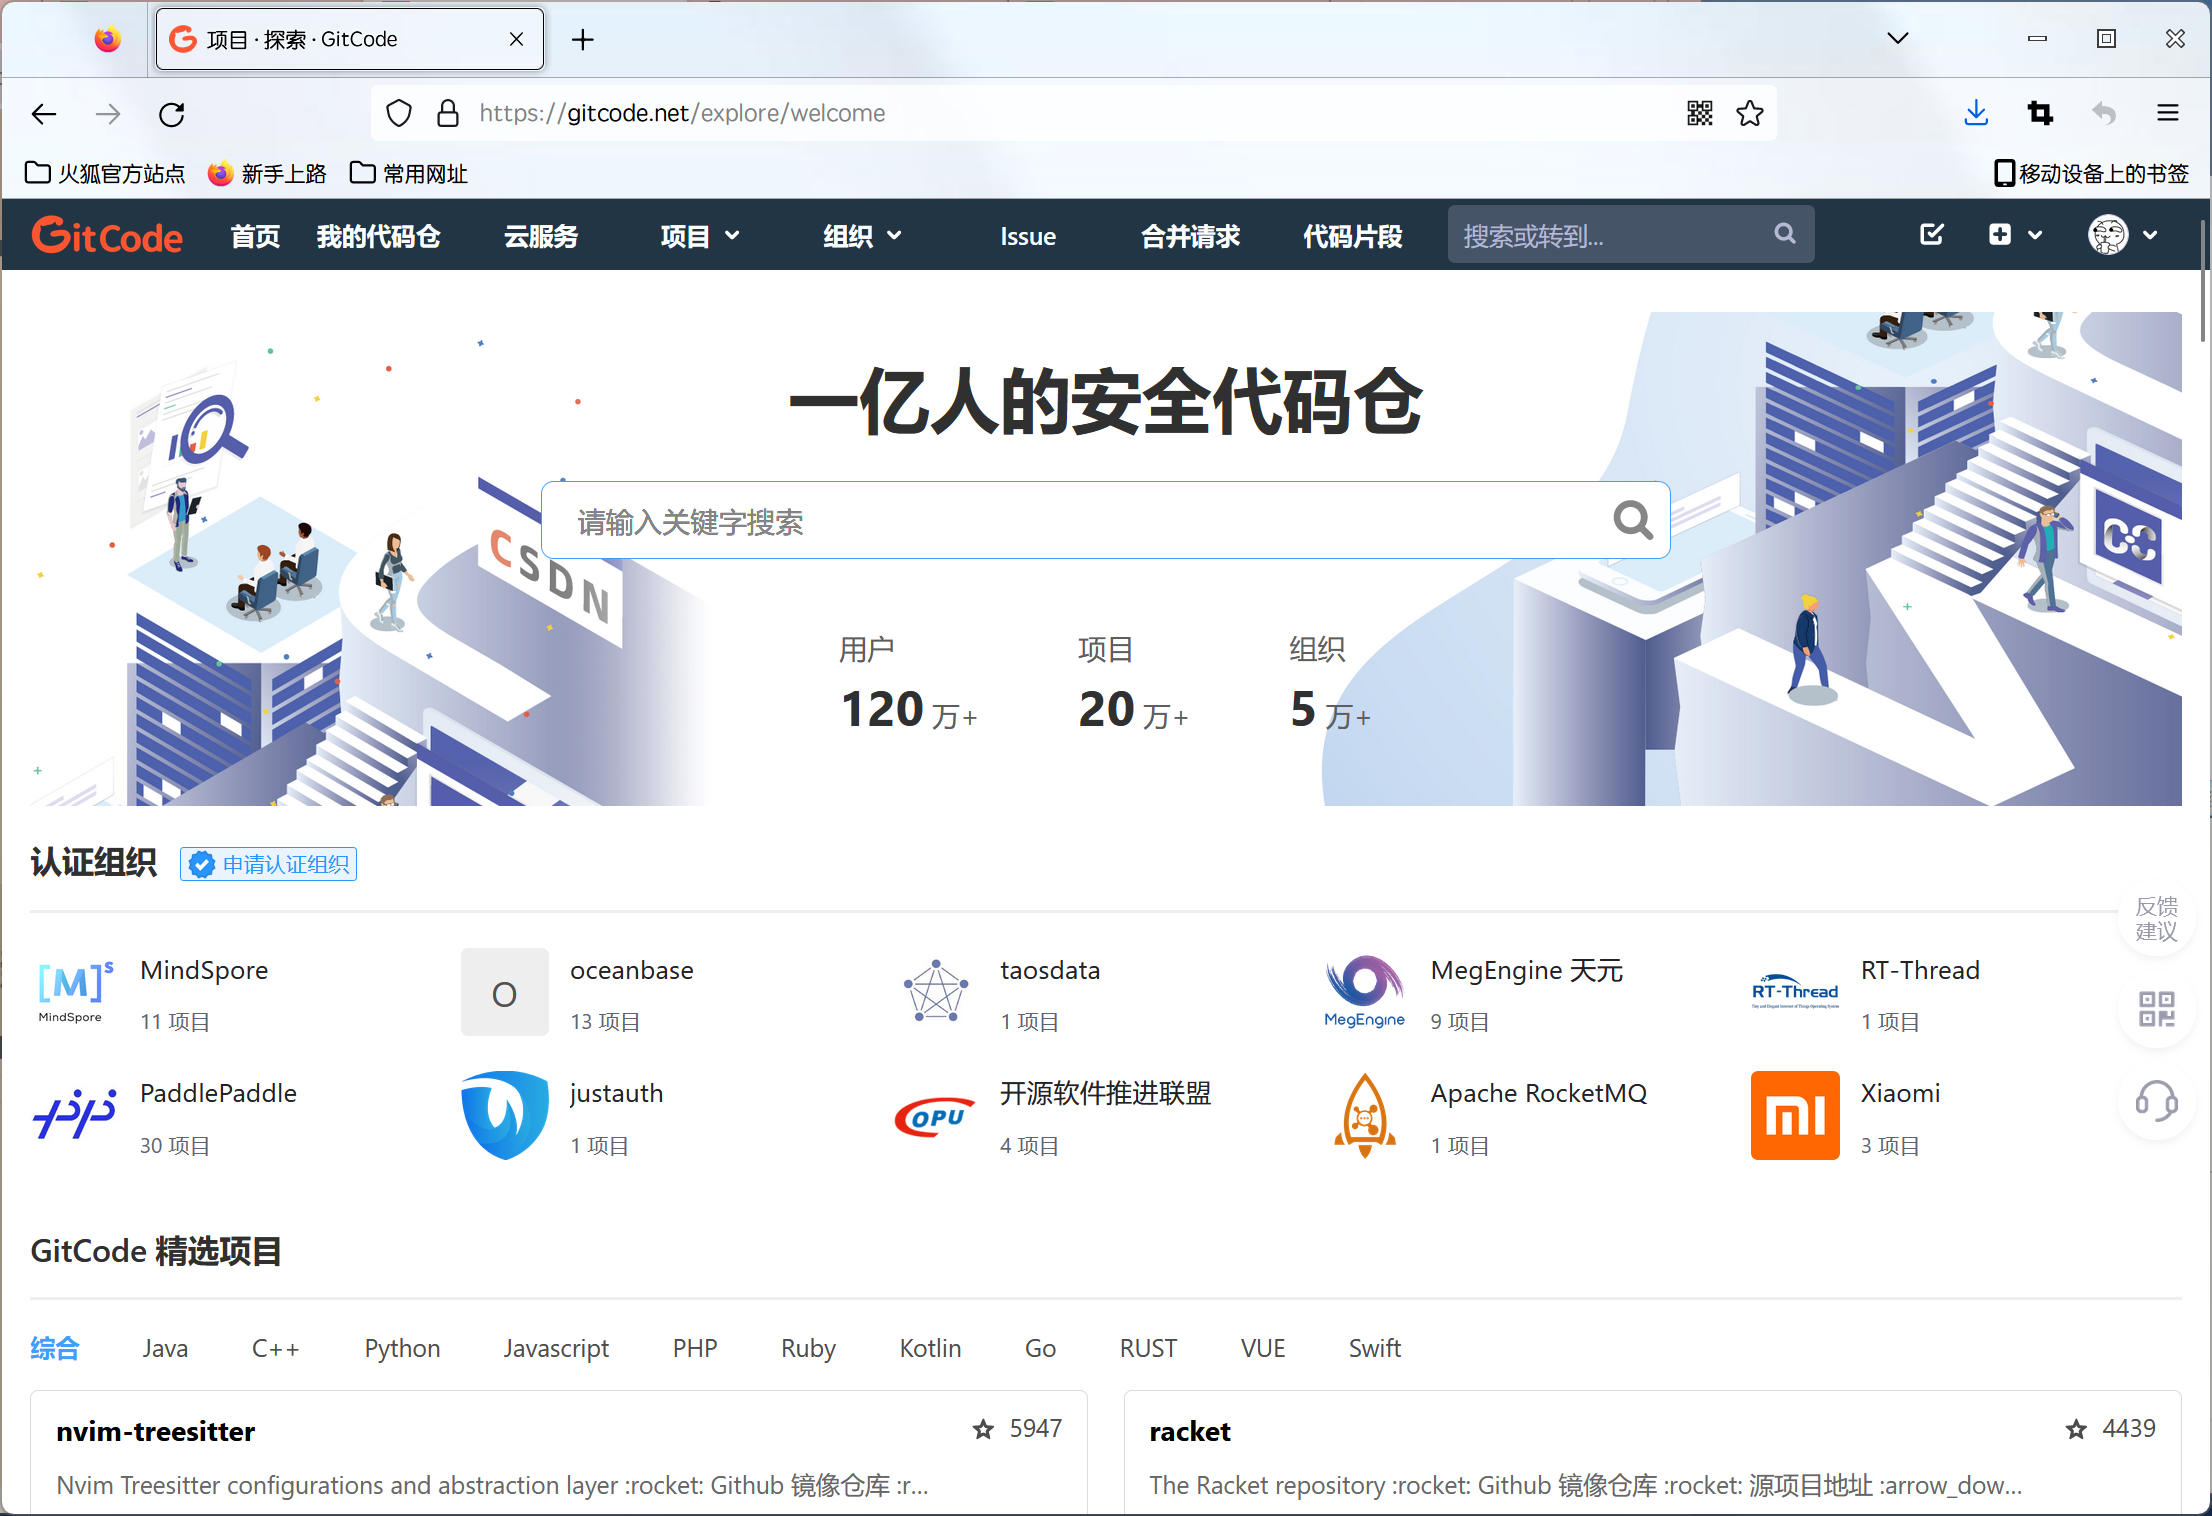Click the 申请认证组织 button
Image resolution: width=2212 pixels, height=1516 pixels.
tap(269, 864)
